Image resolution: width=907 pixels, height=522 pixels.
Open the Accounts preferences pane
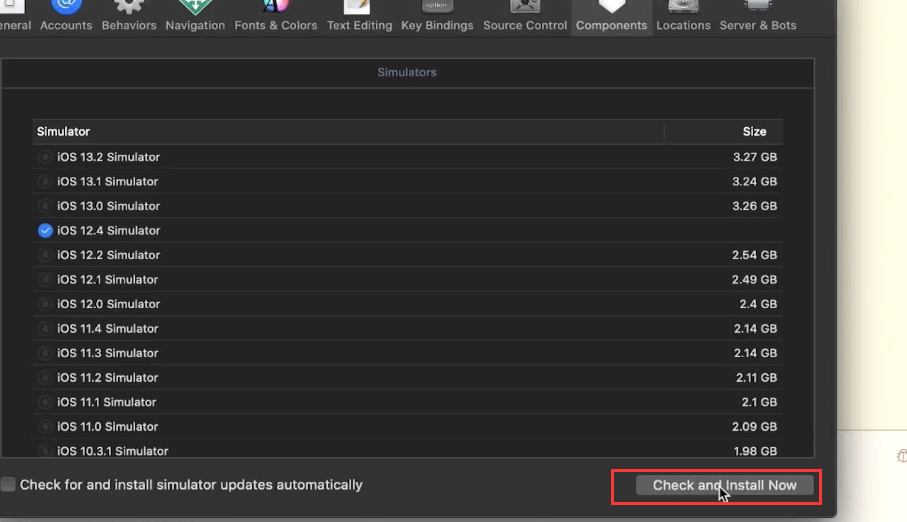[66, 16]
